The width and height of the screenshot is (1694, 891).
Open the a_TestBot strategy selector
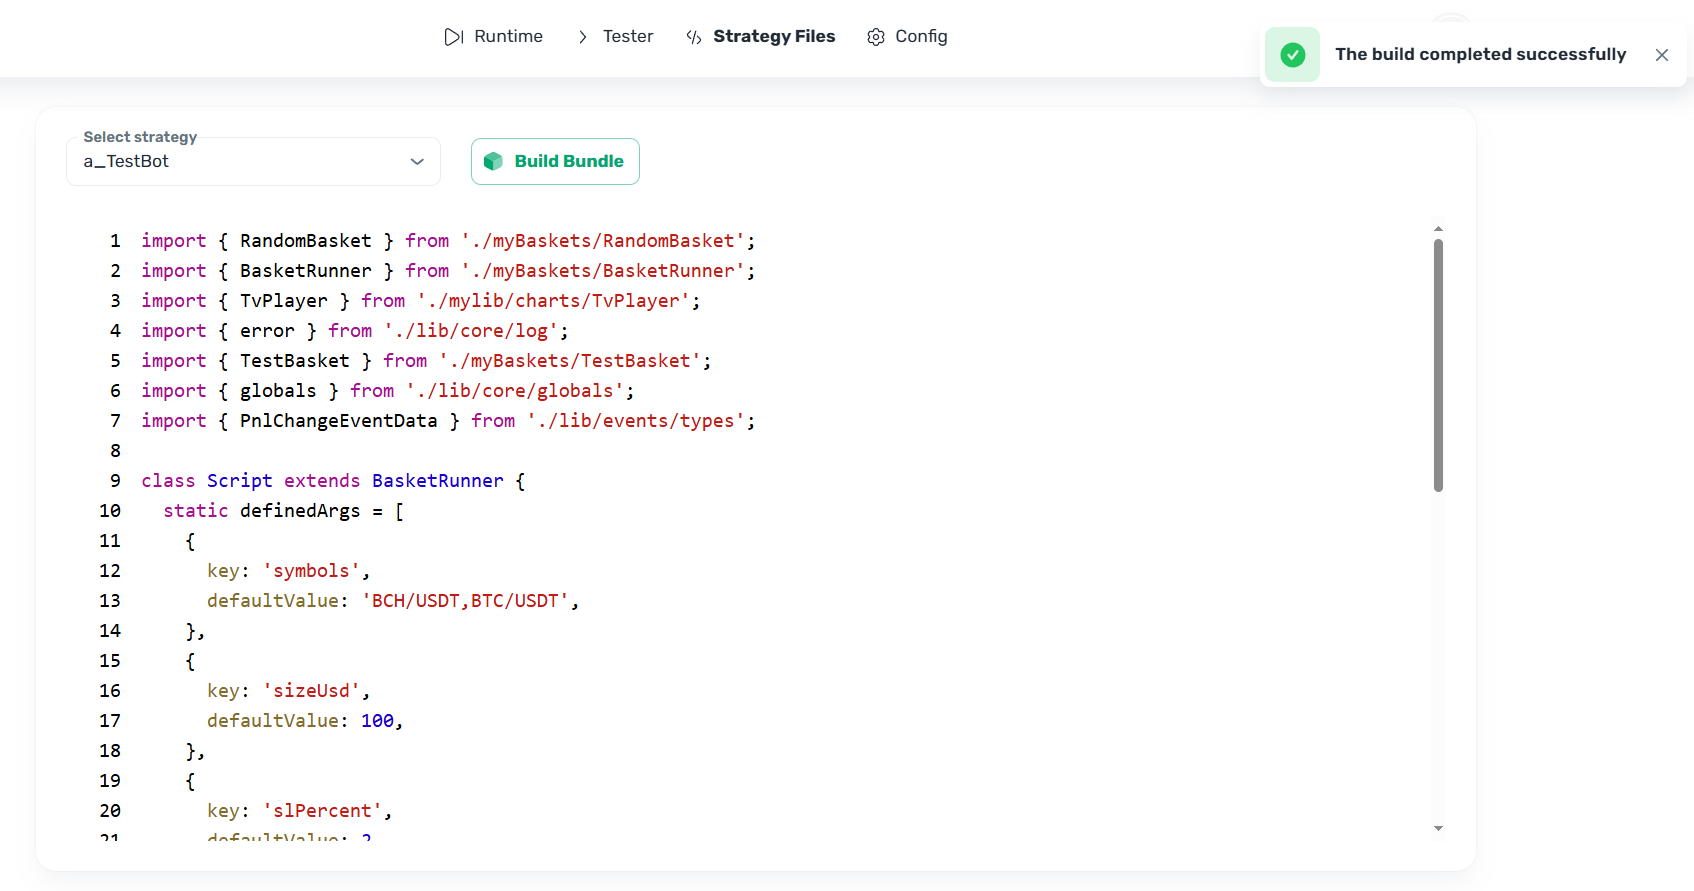click(240, 162)
